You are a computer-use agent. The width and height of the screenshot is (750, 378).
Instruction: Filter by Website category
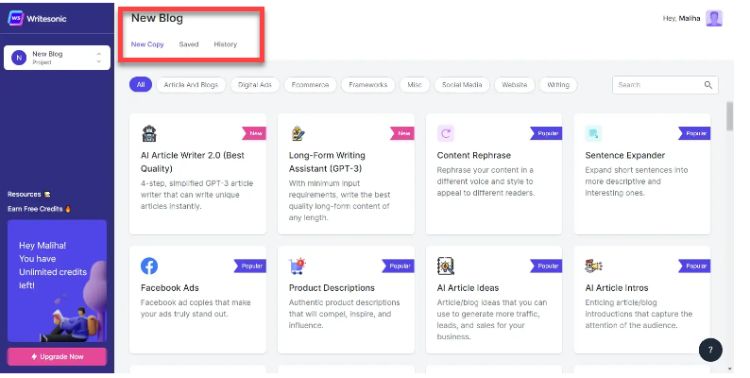(514, 85)
